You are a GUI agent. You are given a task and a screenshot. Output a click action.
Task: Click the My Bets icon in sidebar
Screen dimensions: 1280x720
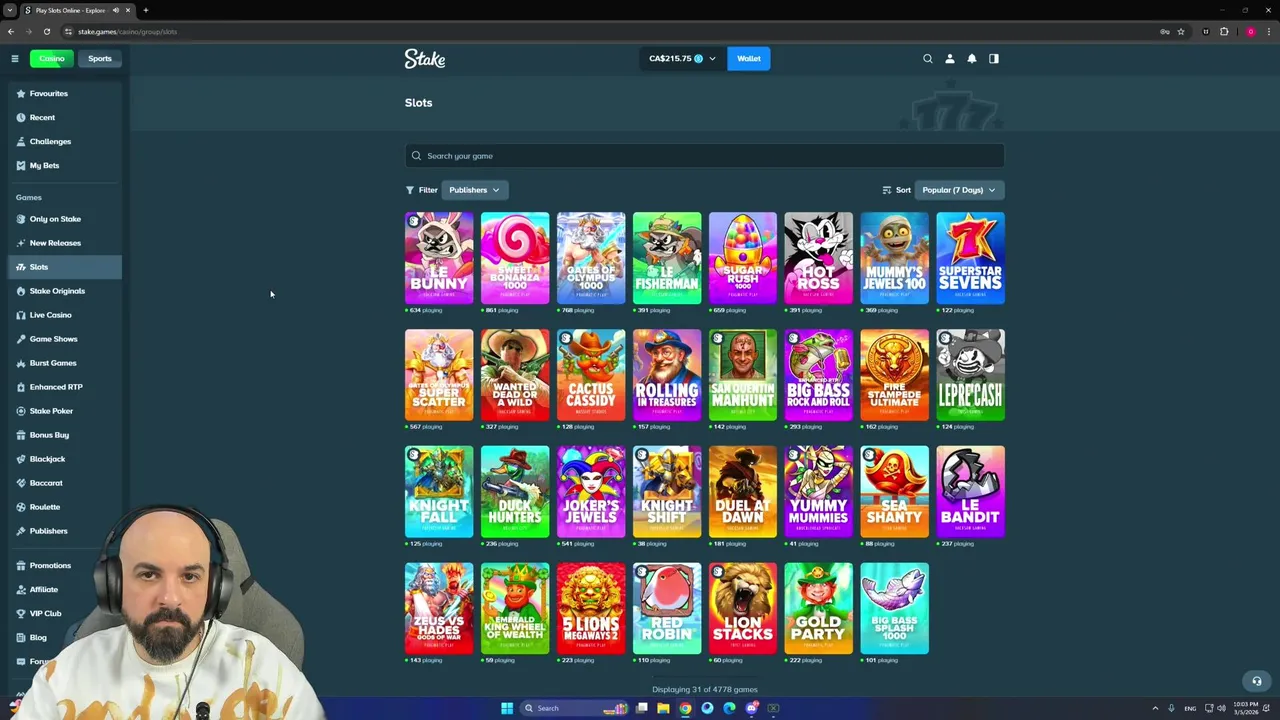coord(21,166)
